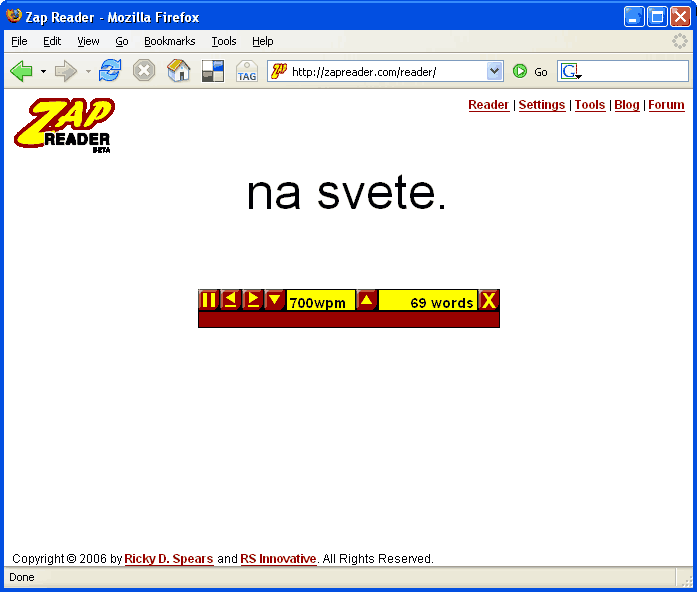The image size is (697, 592).
Task: Click the 700wpm speed display
Action: 320,301
